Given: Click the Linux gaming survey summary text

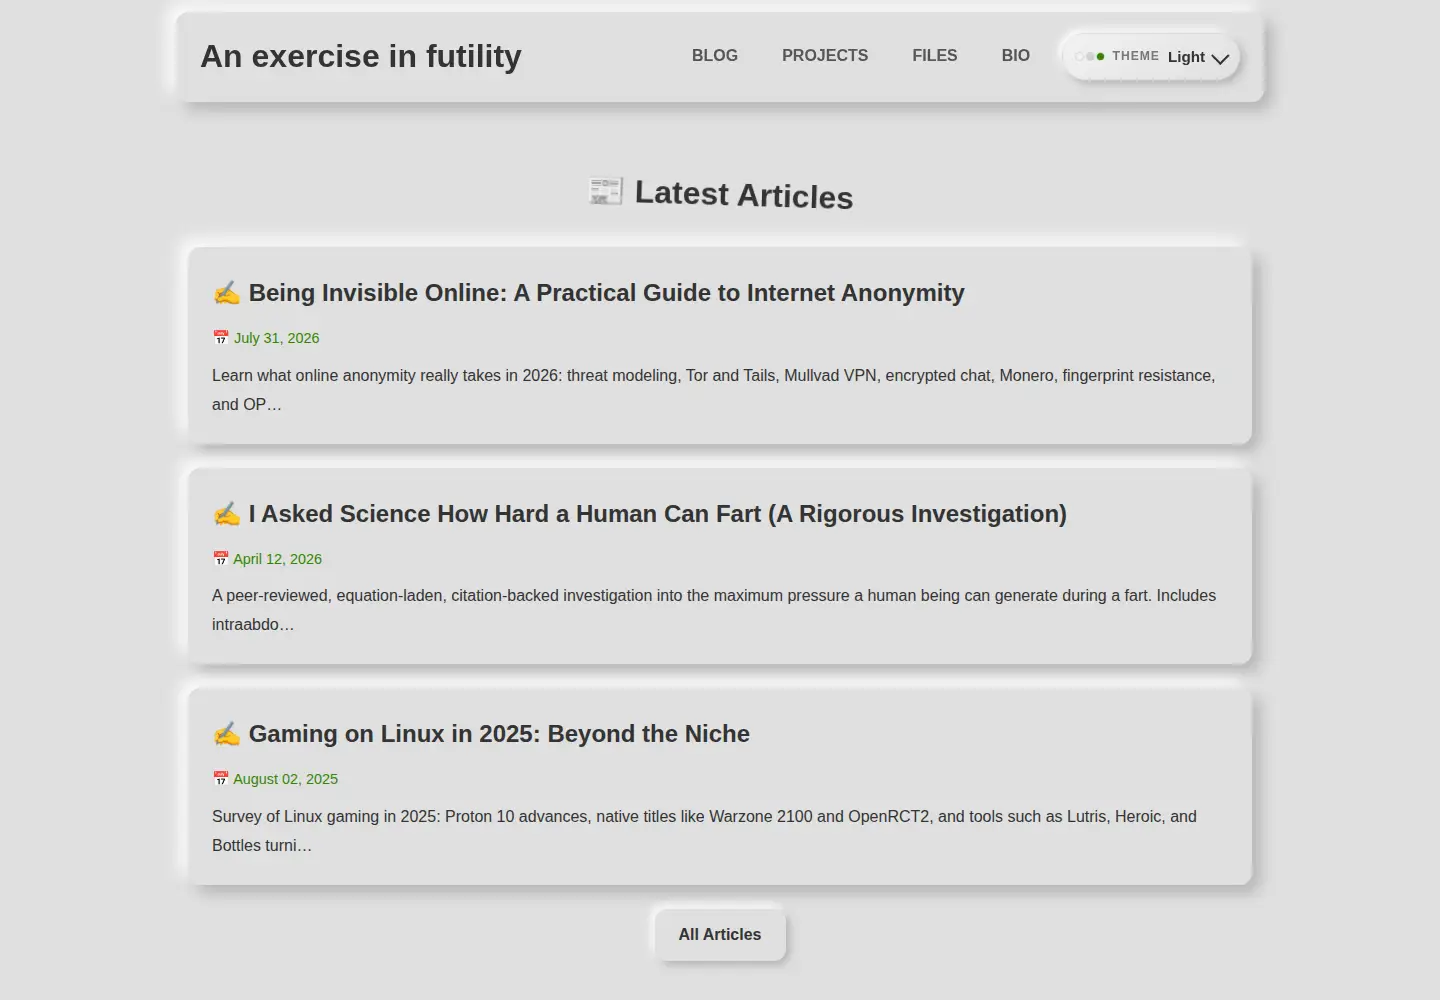Looking at the screenshot, I should (x=704, y=831).
